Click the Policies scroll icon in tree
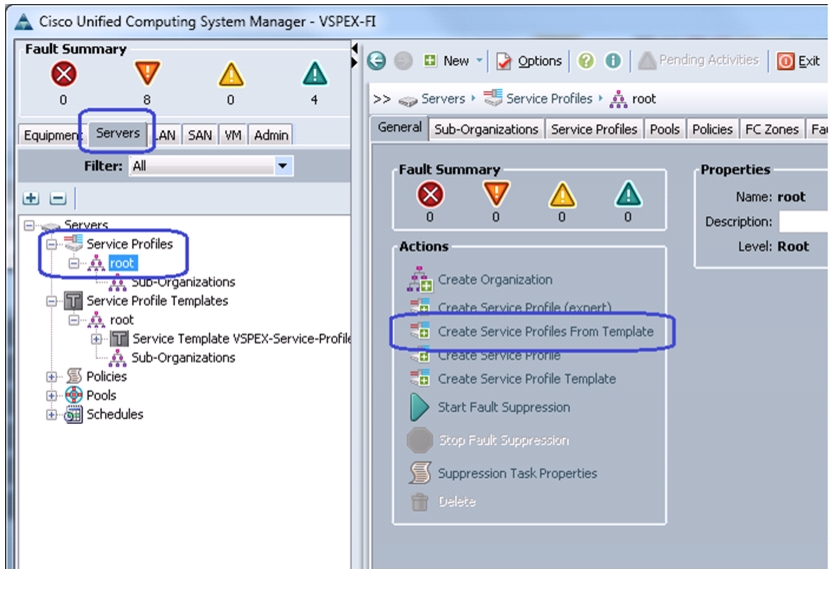The height and width of the screenshot is (604, 829). click(74, 376)
